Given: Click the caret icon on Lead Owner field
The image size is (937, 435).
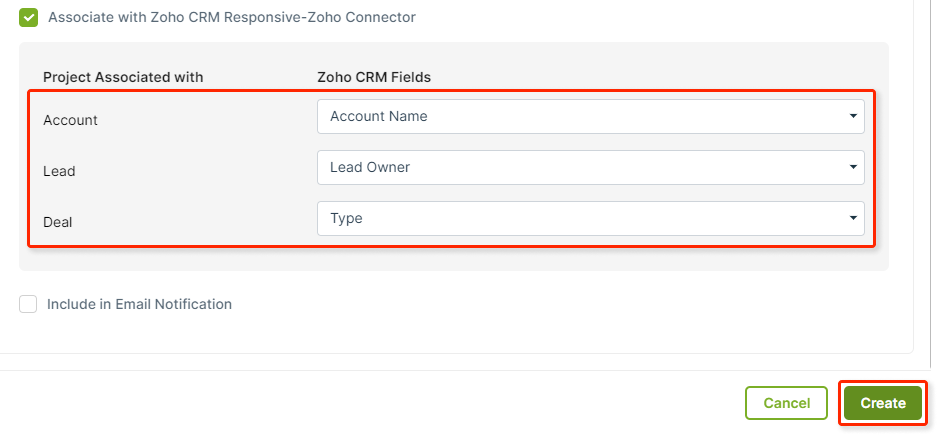Looking at the screenshot, I should [853, 167].
